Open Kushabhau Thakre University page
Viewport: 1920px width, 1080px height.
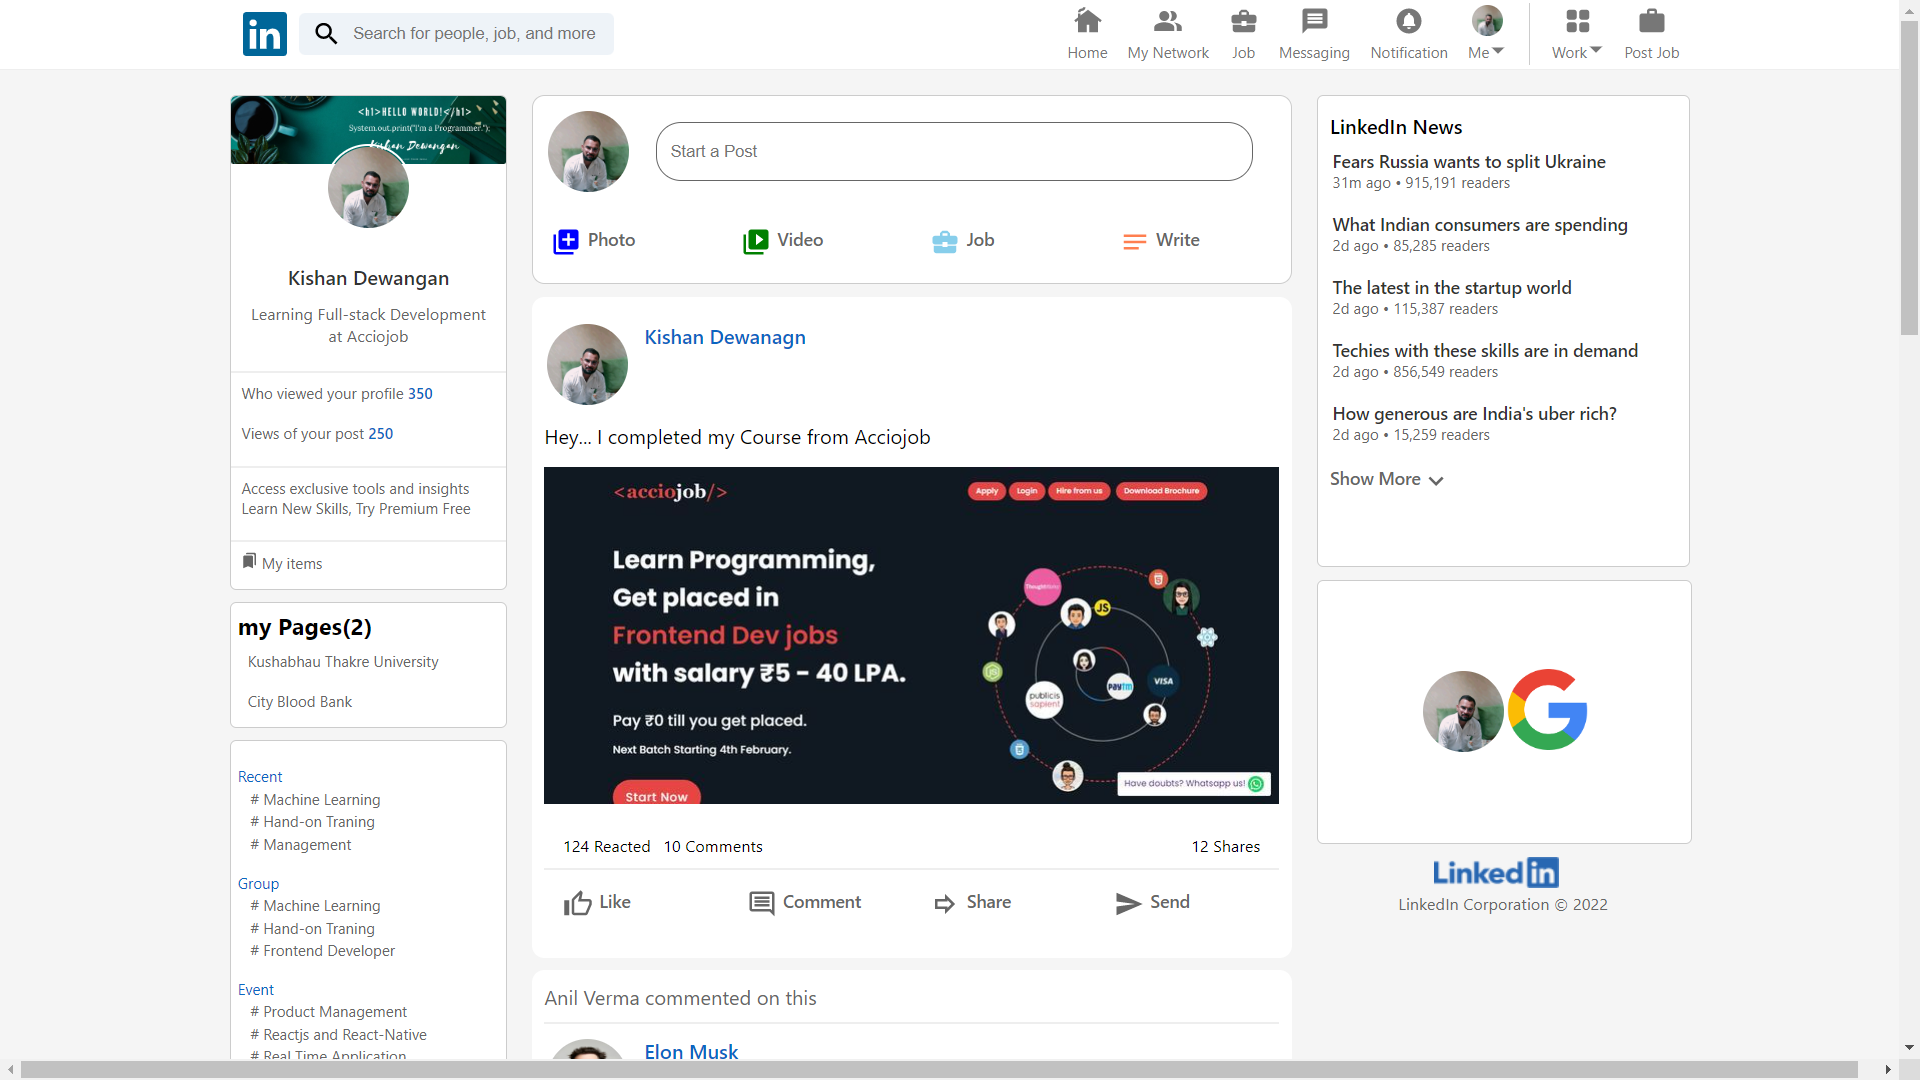343,662
